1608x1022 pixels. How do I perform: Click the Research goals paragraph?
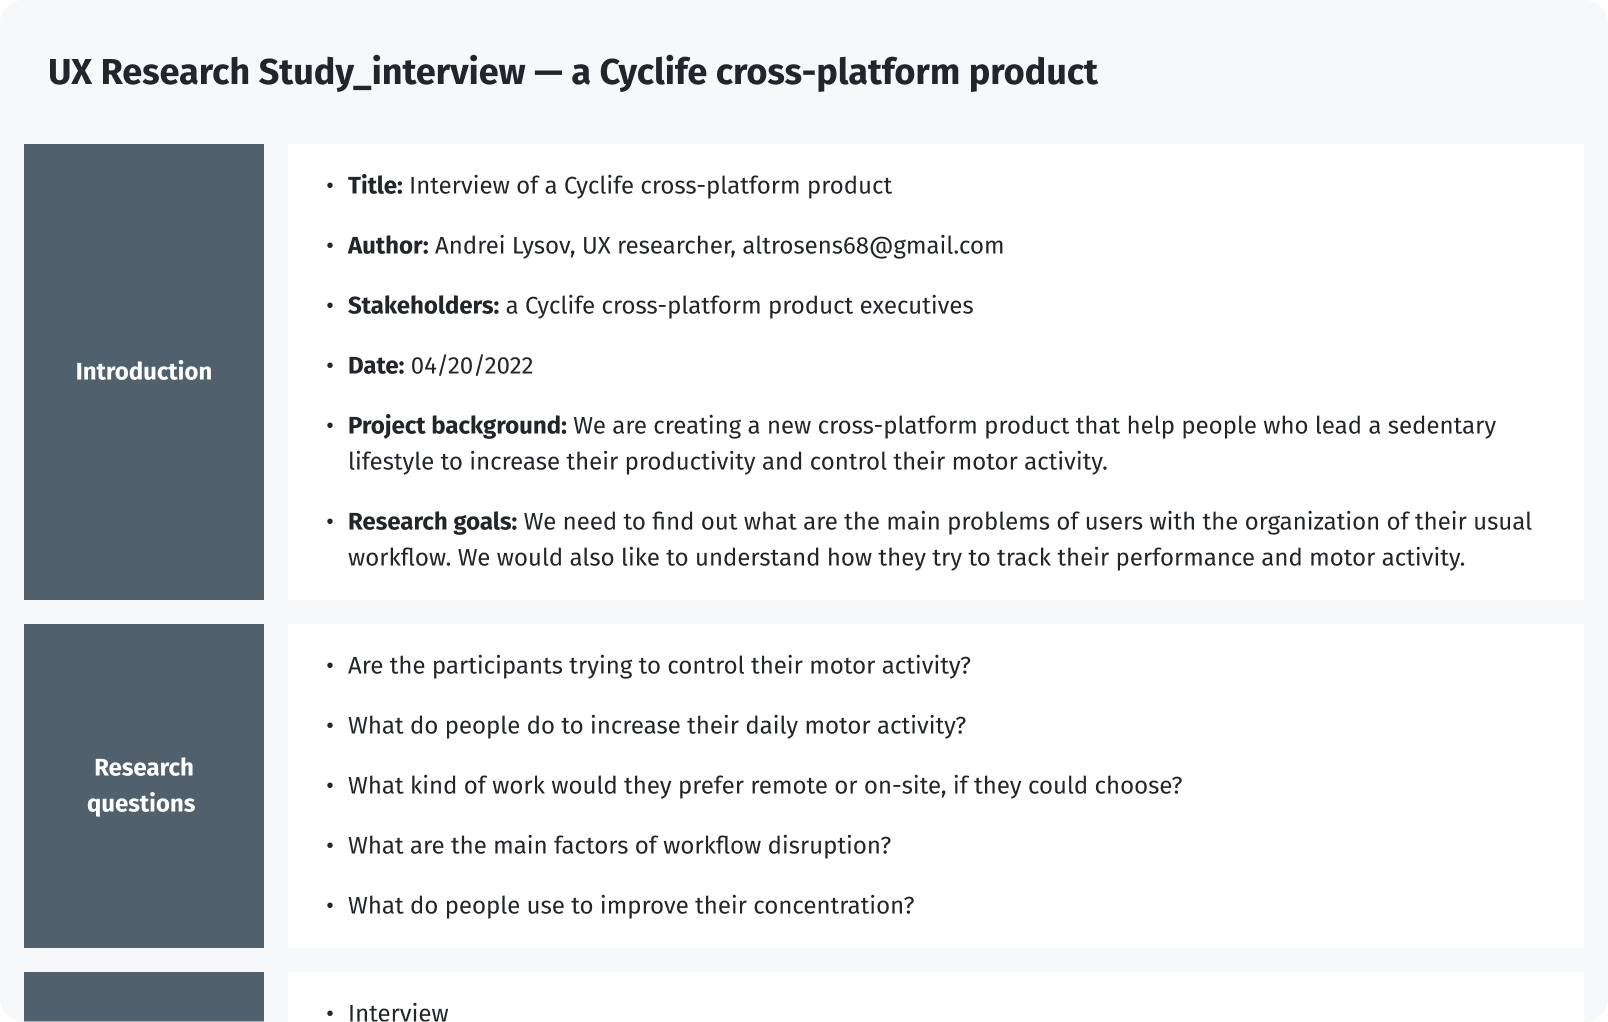coord(940,540)
